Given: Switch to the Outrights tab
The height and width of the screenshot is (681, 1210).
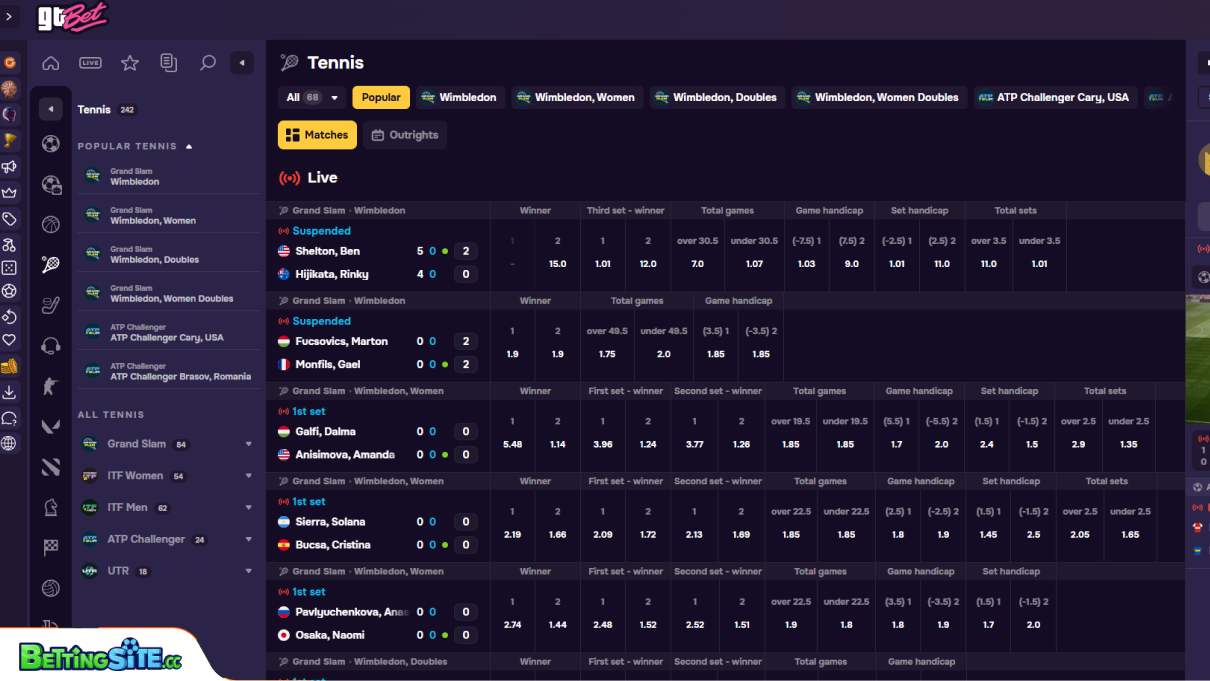Looking at the screenshot, I should 404,134.
